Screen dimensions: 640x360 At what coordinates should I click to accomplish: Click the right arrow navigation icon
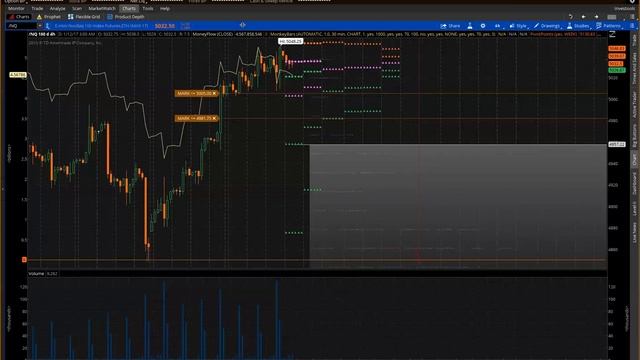click(x=596, y=17)
